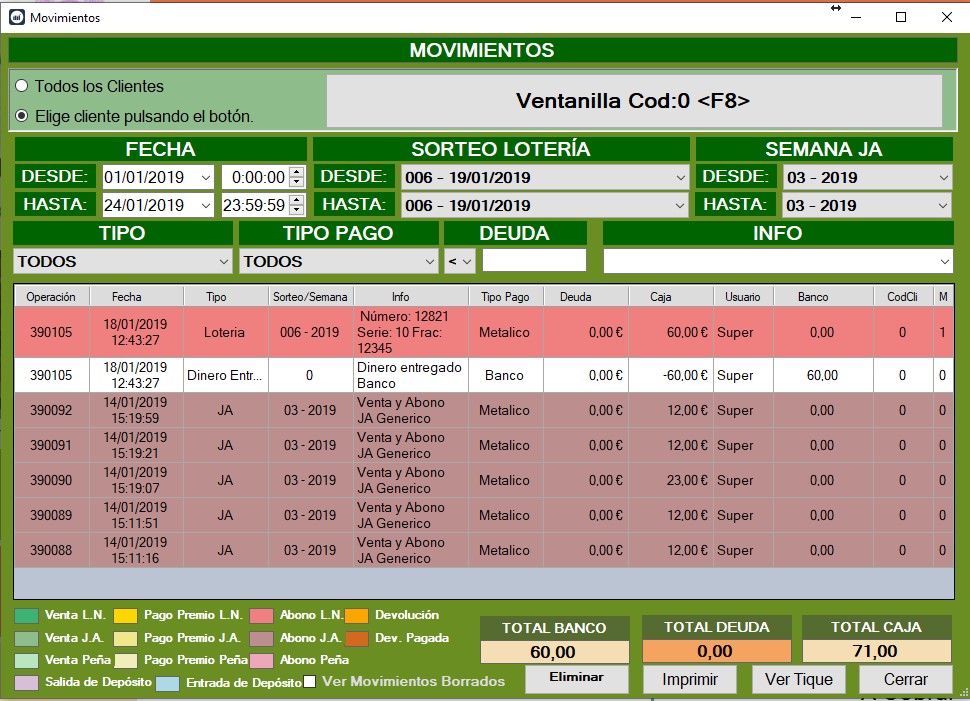Sort by the Info column header
Image resolution: width=970 pixels, height=701 pixels.
tap(411, 297)
